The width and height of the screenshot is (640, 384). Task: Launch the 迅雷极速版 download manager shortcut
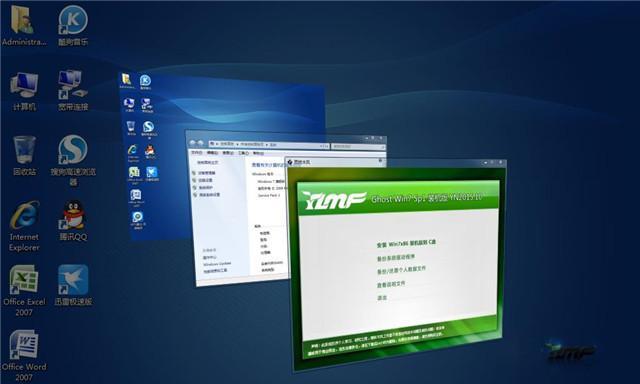click(x=73, y=285)
